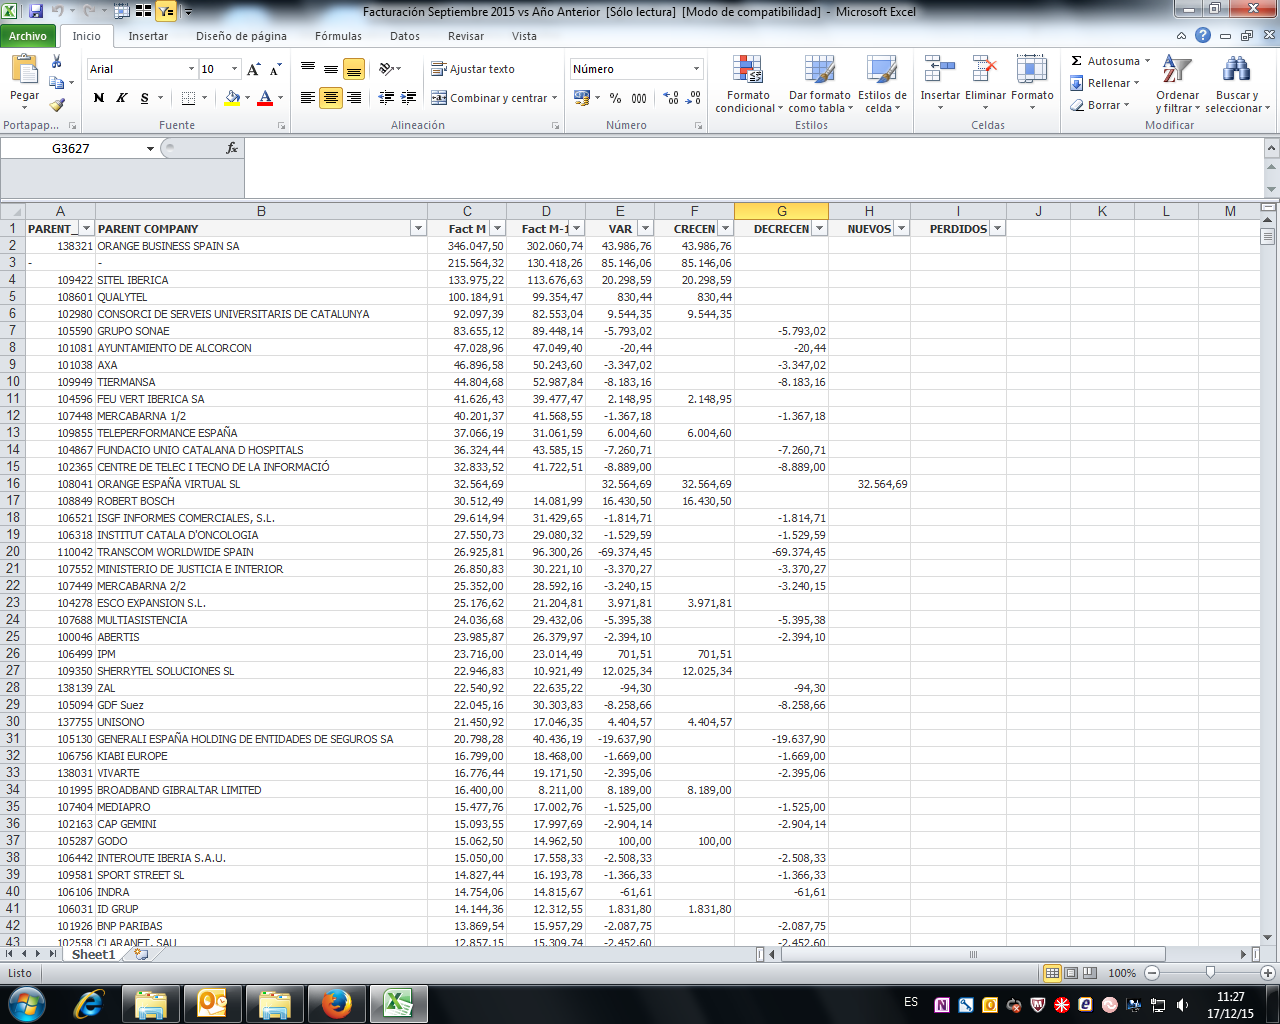Open the fill color dropdown arrow
The image size is (1280, 1024).
point(247,98)
